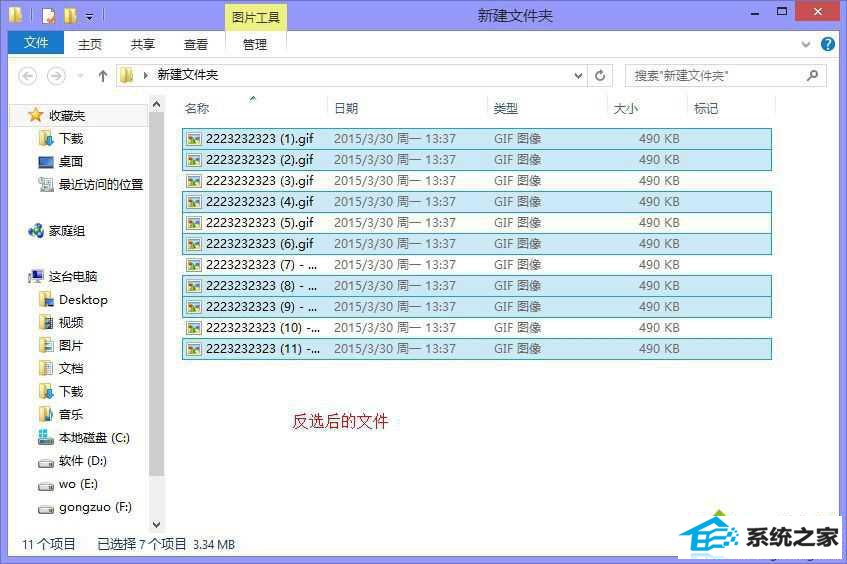This screenshot has width=847, height=564.
Task: Click navigation pane scroll-up arrow
Action: 156,104
